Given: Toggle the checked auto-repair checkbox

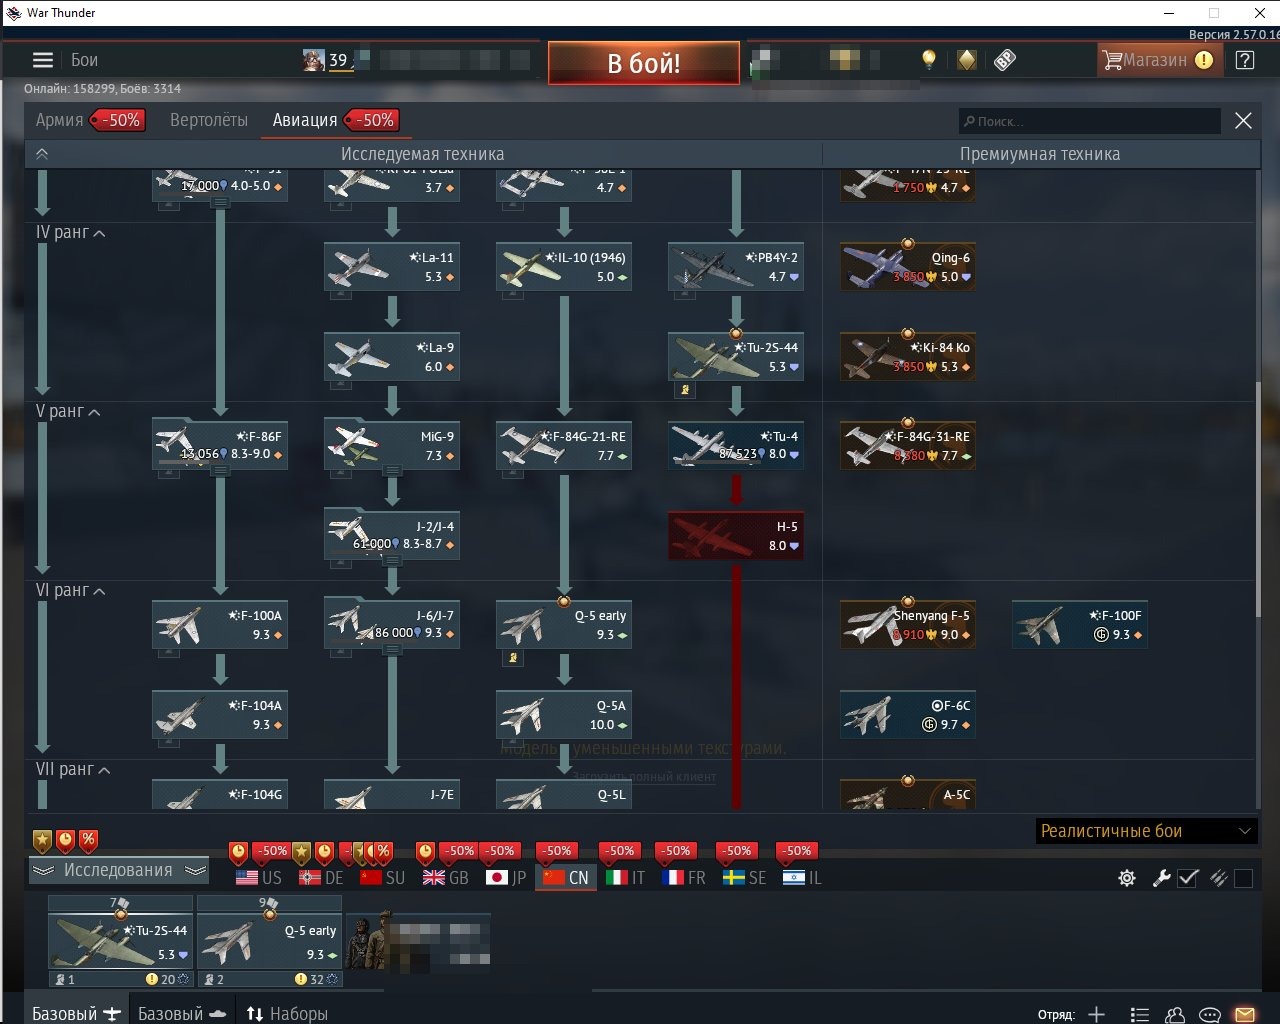Looking at the screenshot, I should (1188, 878).
